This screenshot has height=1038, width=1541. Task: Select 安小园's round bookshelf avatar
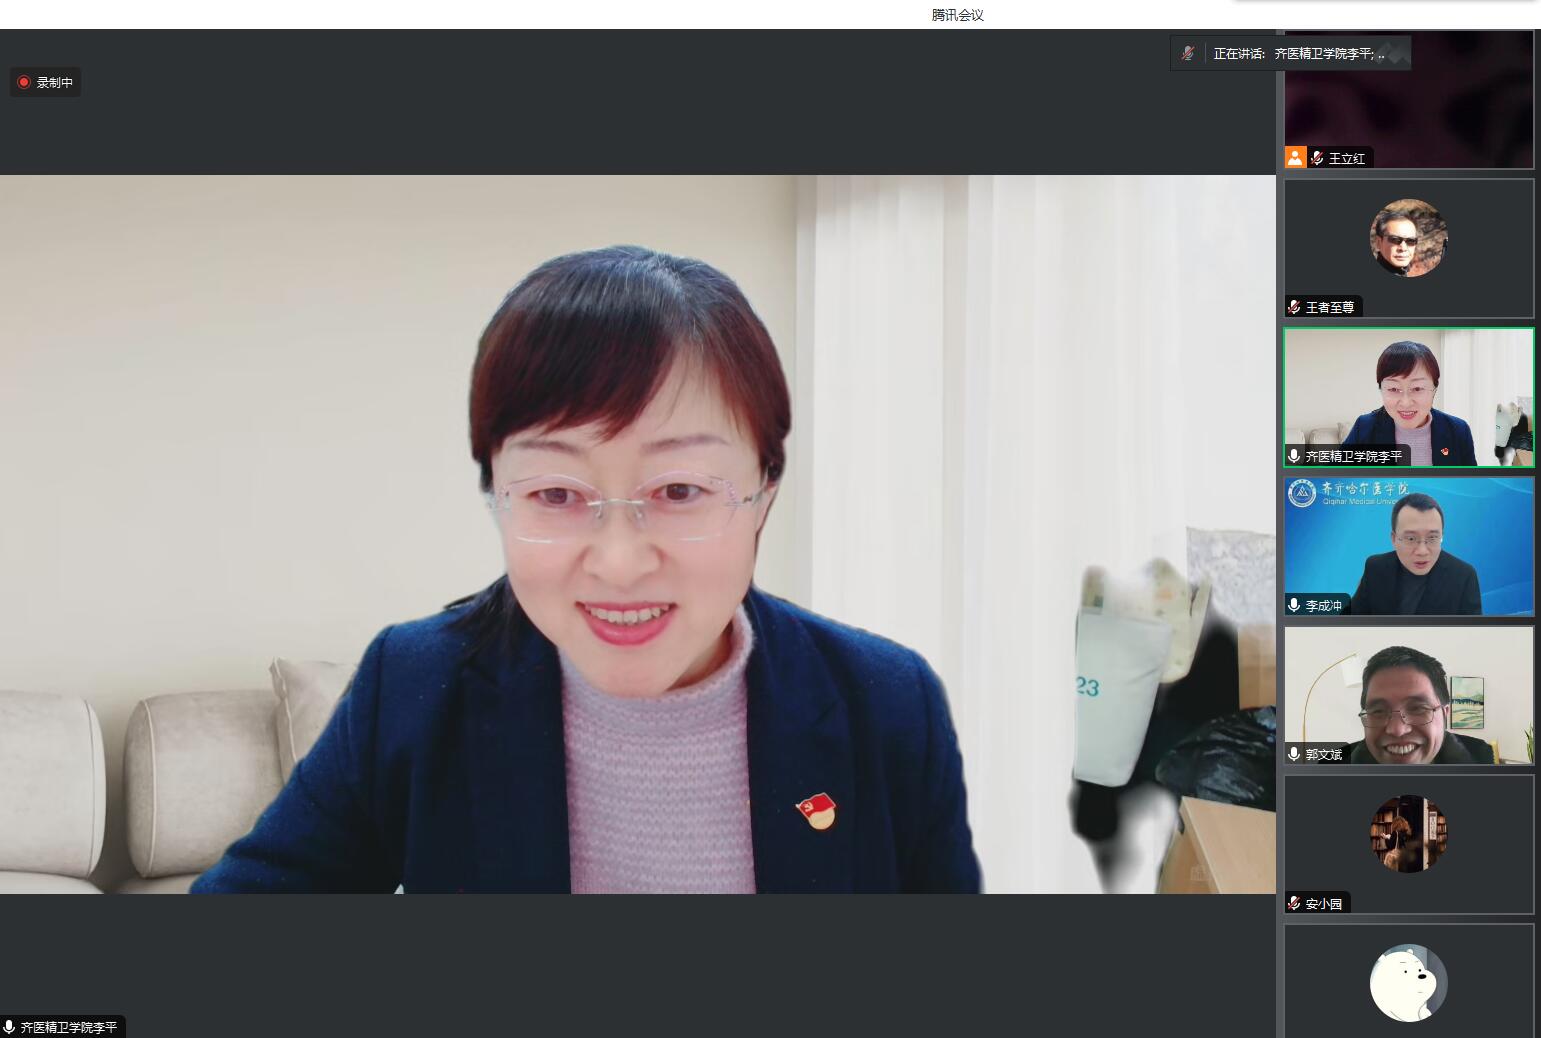[1408, 833]
